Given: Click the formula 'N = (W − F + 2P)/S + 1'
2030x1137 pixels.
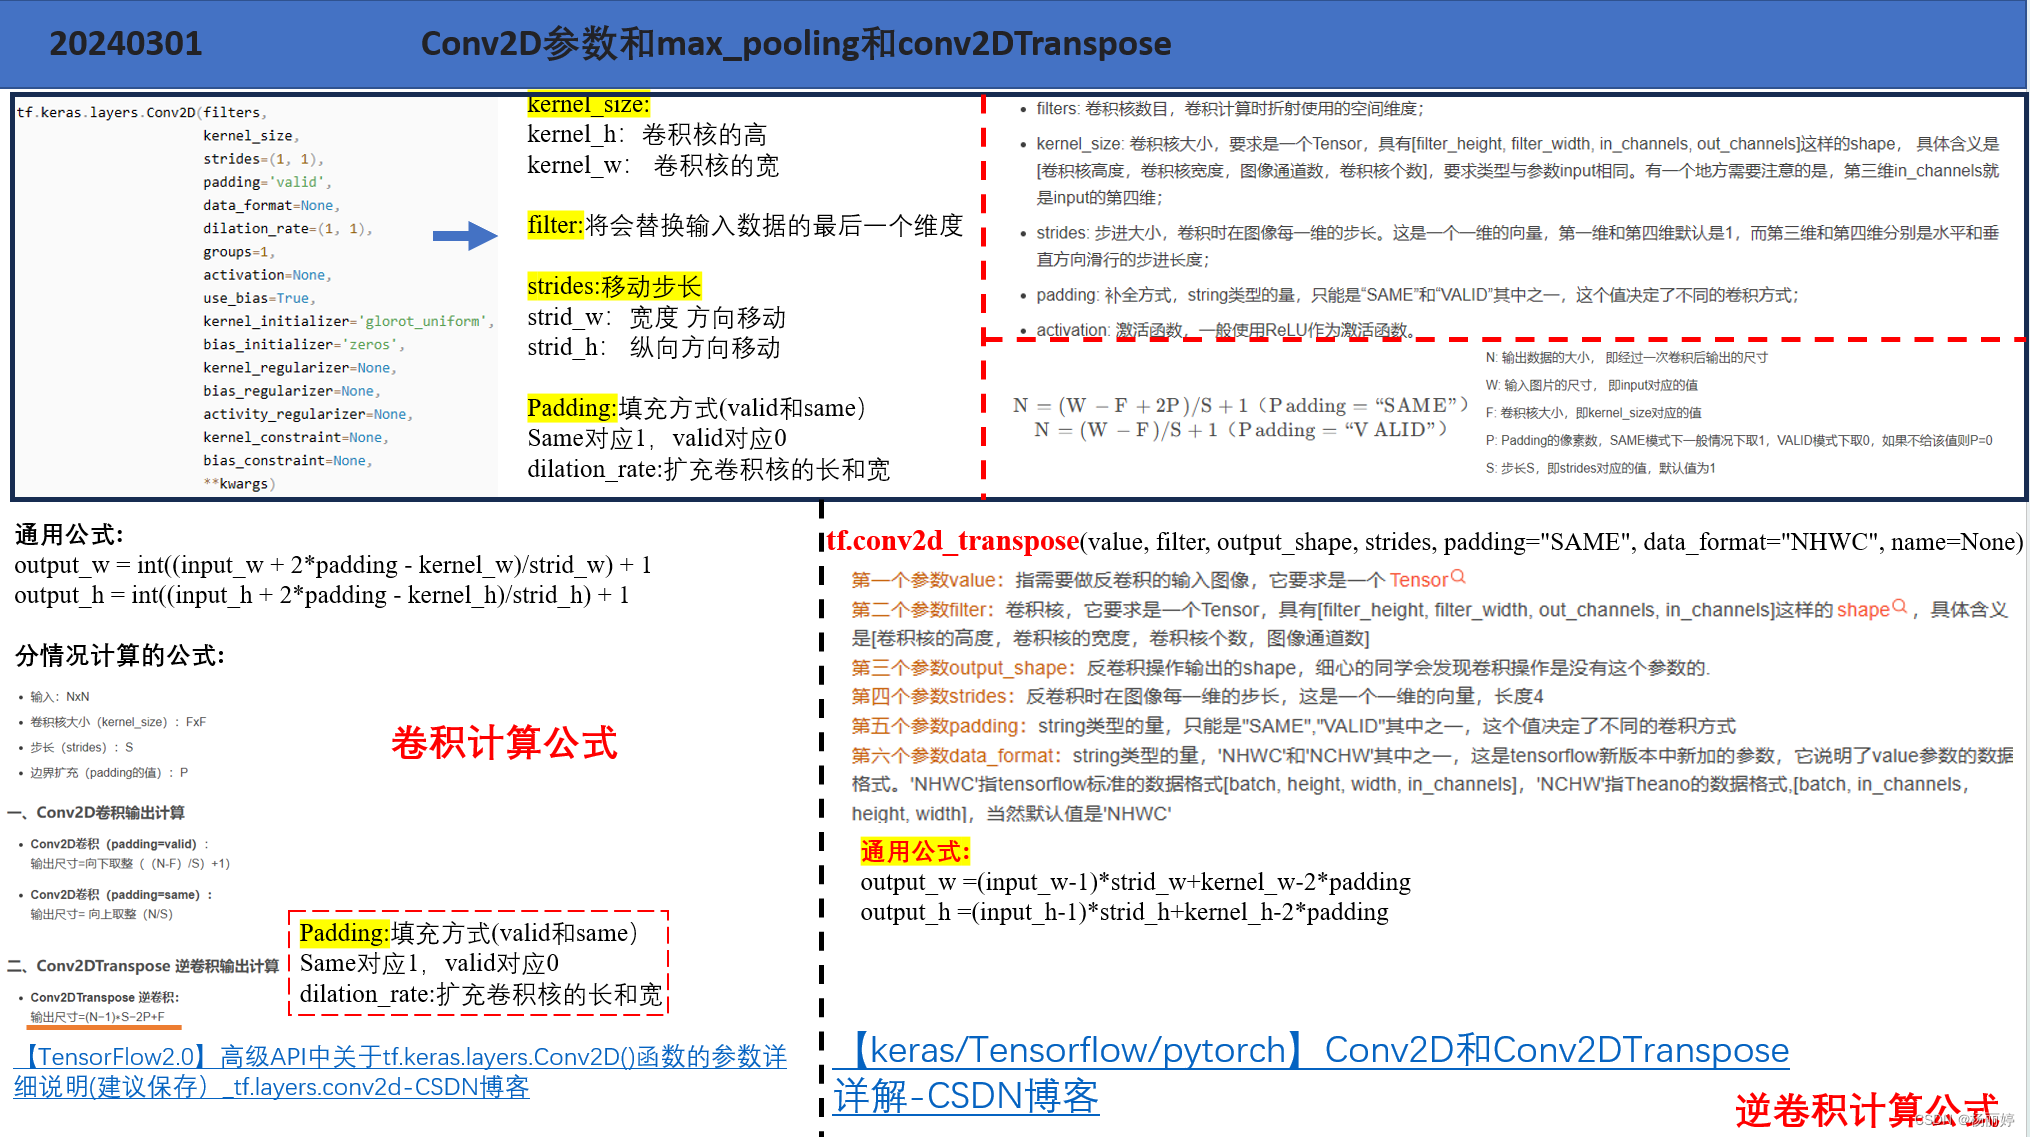Looking at the screenshot, I should (x=1241, y=405).
